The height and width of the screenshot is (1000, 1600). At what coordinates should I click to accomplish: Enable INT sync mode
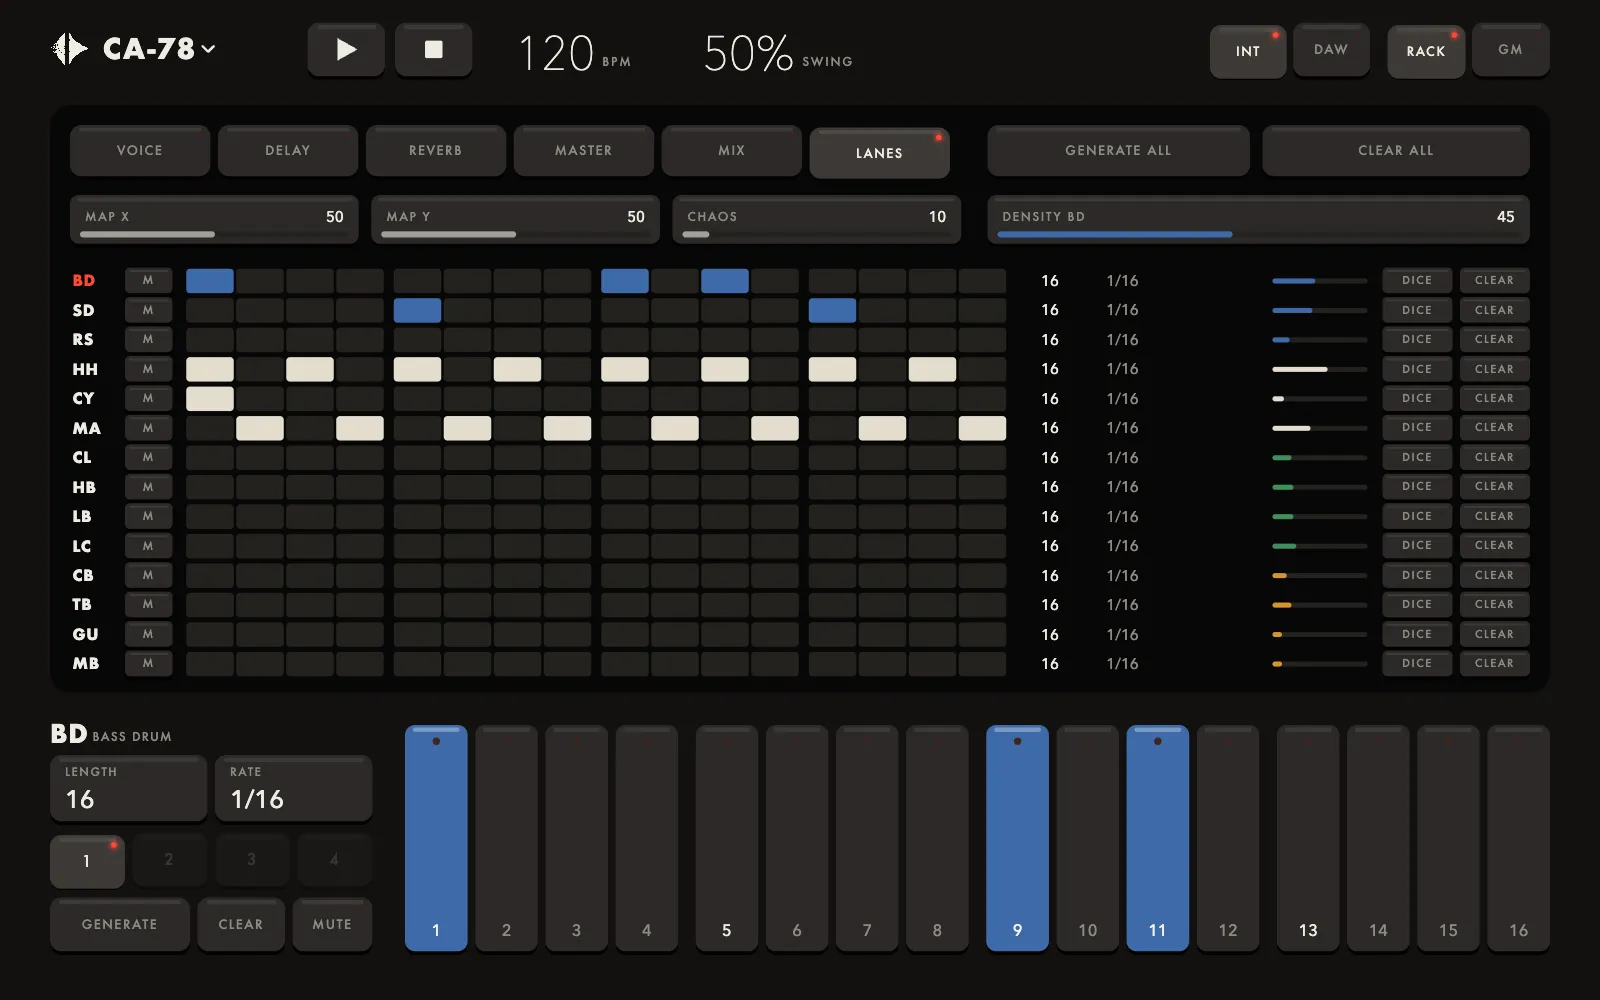tap(1248, 51)
